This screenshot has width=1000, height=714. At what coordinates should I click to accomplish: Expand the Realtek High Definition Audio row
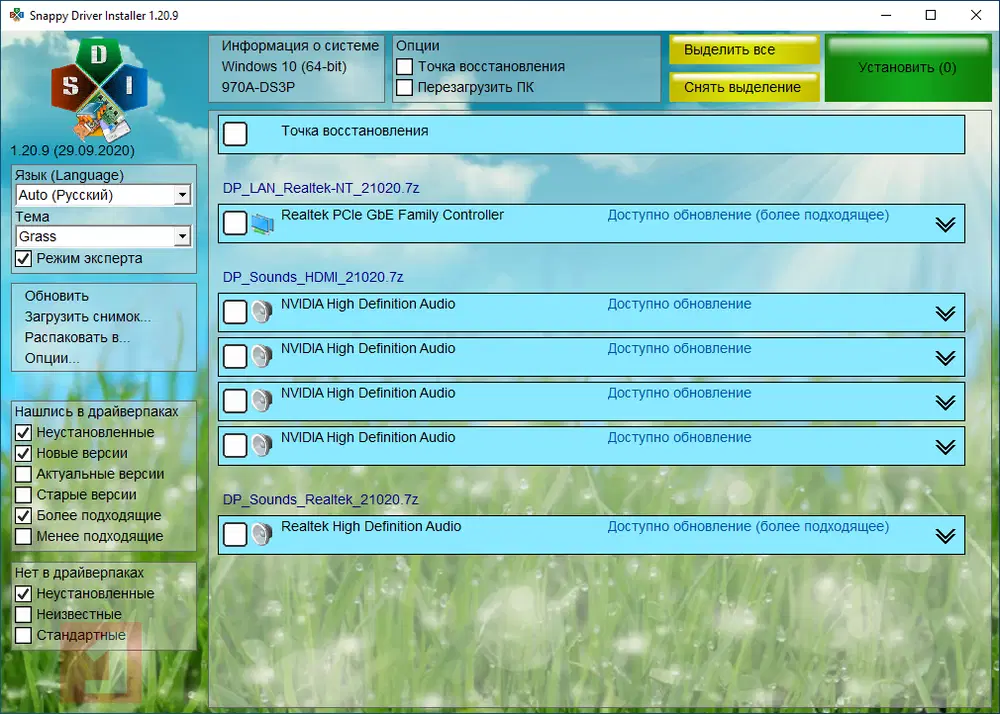pos(945,536)
